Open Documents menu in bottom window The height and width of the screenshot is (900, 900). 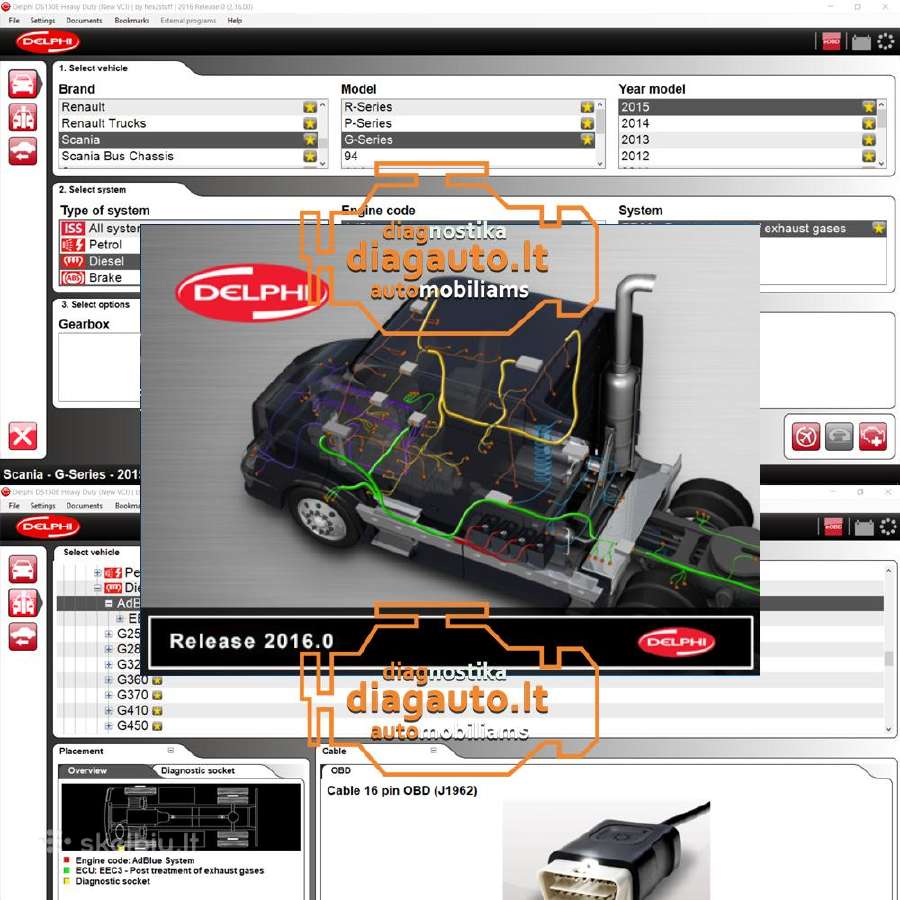(x=84, y=506)
